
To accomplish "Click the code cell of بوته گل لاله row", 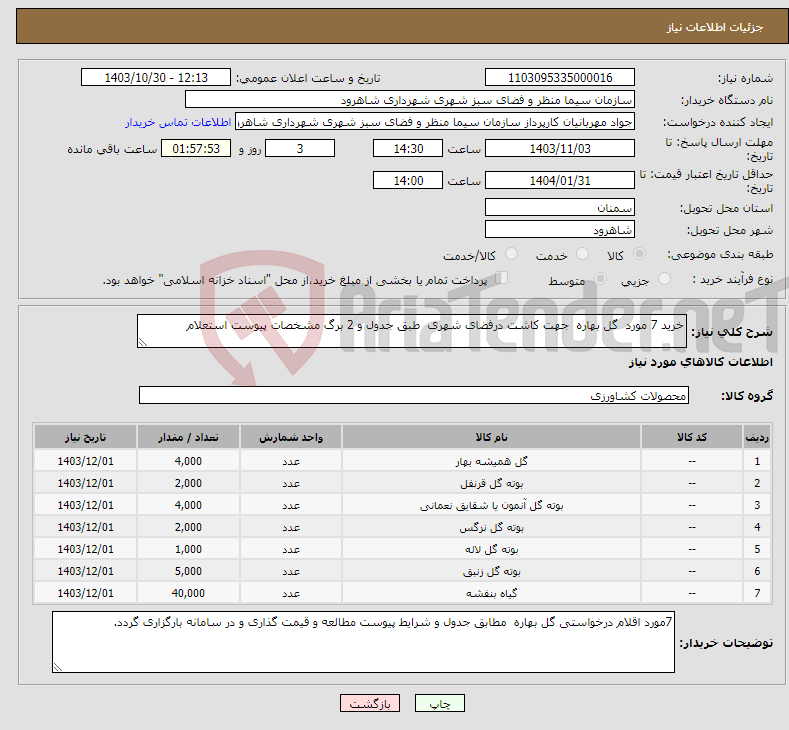I will (692, 549).
